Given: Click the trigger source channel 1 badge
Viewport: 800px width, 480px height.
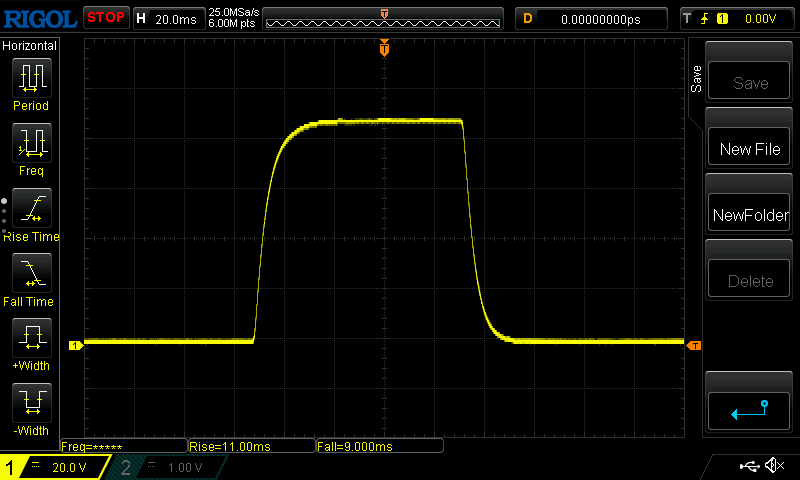Looking at the screenshot, I should (x=722, y=19).
